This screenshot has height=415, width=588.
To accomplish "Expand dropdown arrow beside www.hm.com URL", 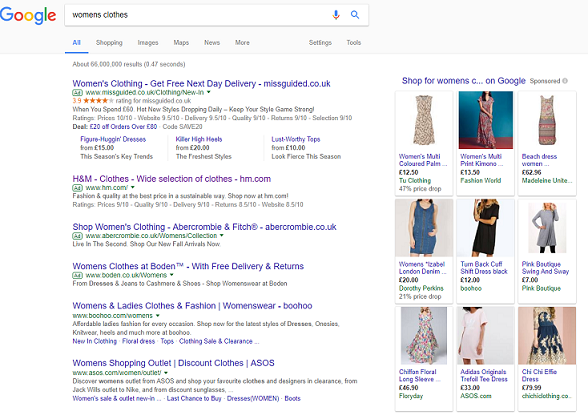I will [132, 187].
